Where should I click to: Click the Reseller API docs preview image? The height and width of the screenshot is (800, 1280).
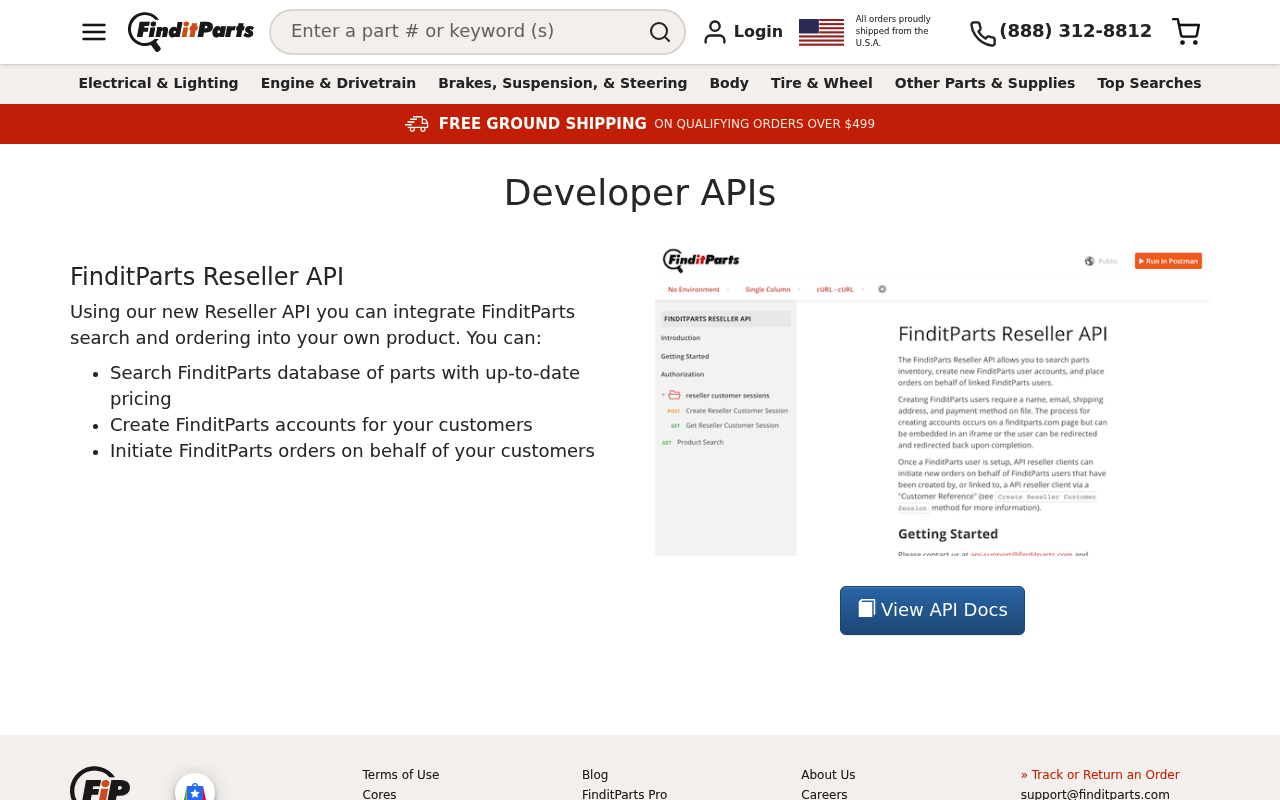point(932,401)
